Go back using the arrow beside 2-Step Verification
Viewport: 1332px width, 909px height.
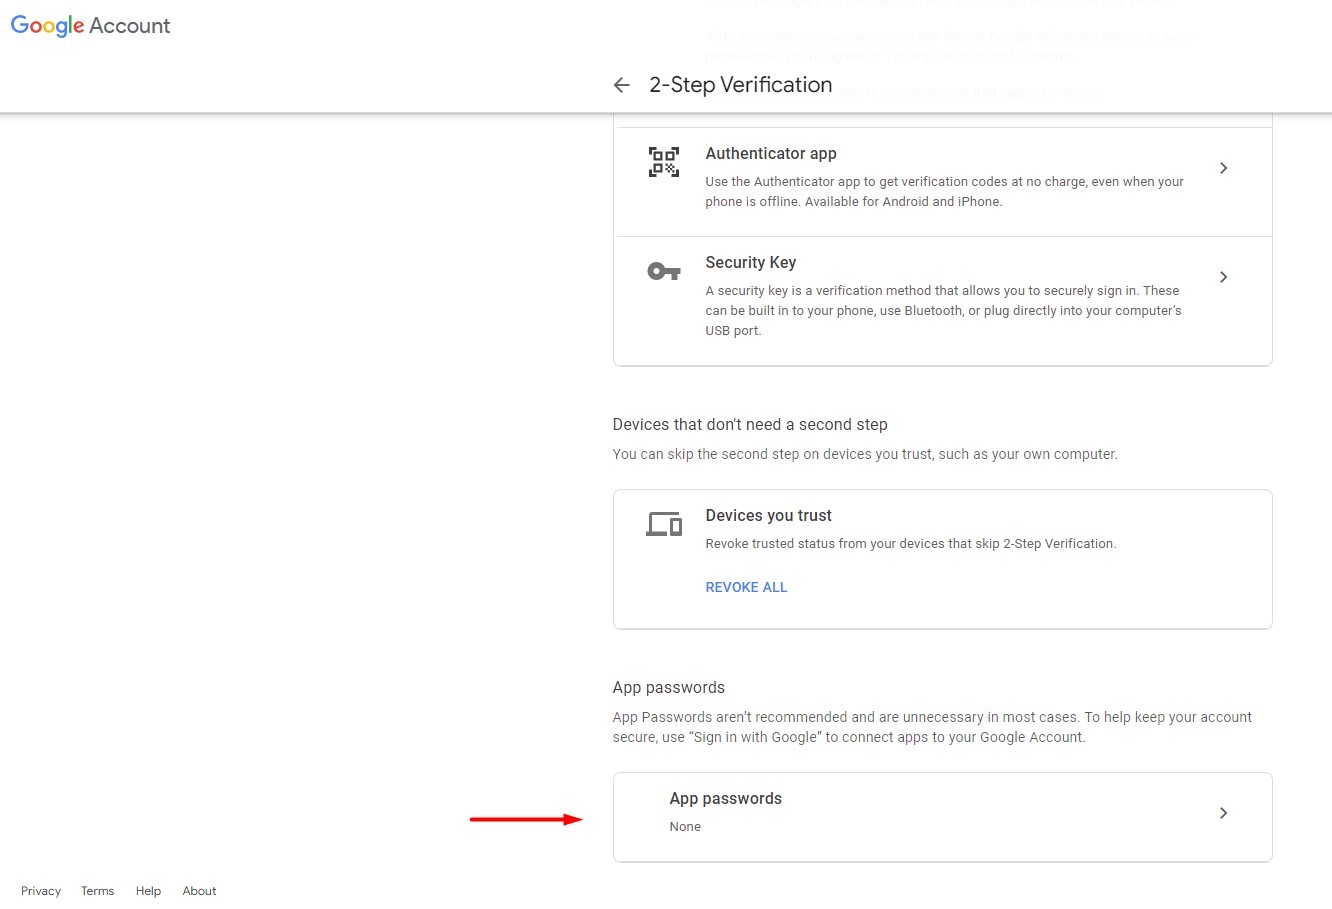[621, 85]
